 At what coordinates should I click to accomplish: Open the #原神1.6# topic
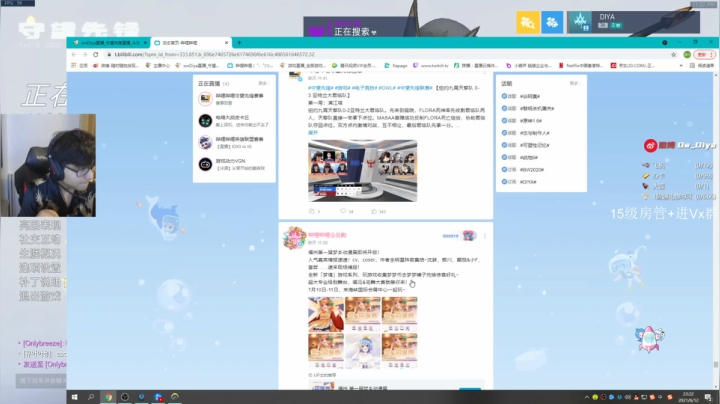531,121
